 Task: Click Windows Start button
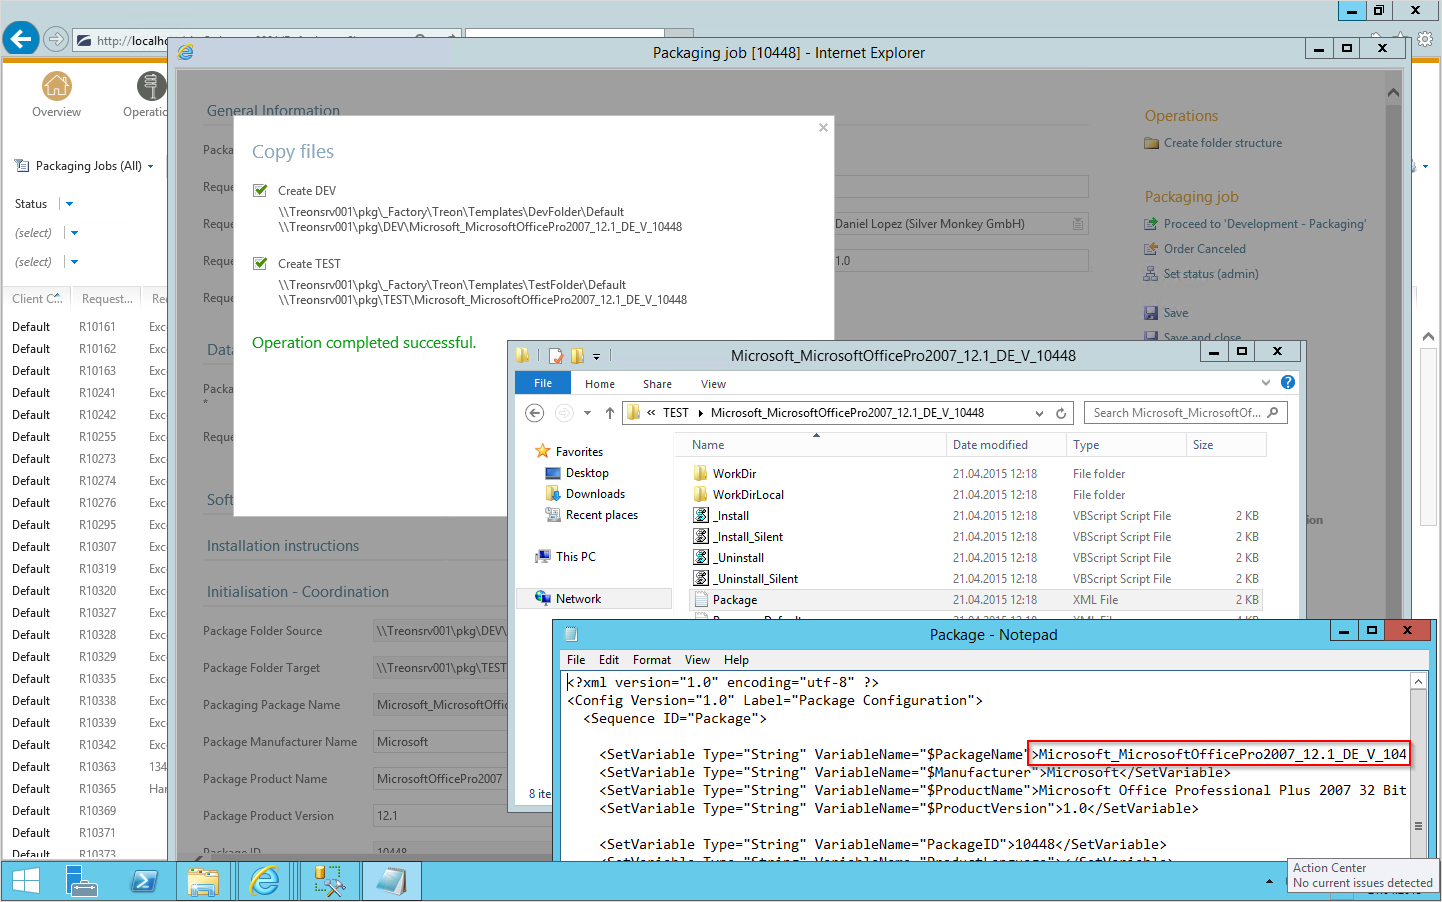coord(25,881)
